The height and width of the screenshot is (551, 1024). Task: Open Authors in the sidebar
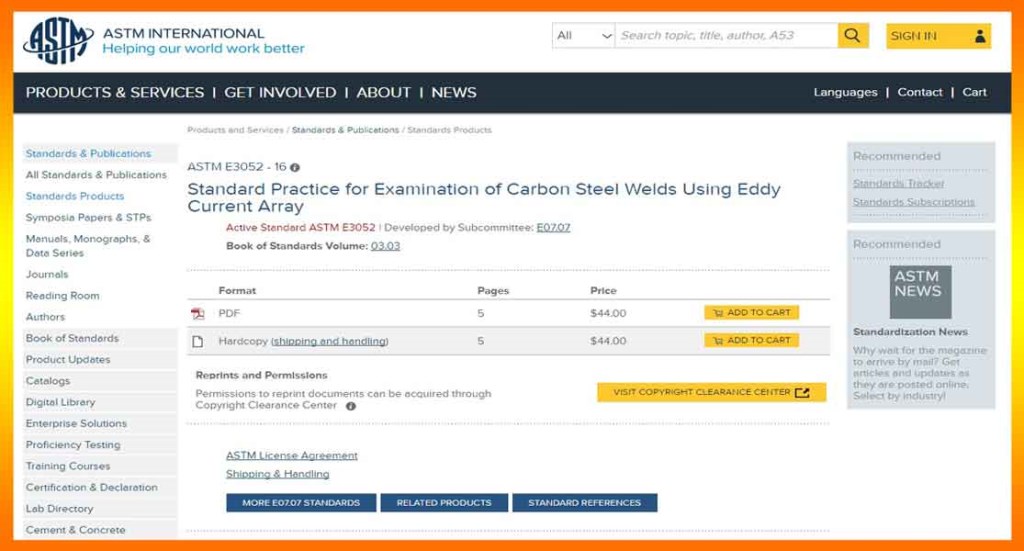[45, 317]
